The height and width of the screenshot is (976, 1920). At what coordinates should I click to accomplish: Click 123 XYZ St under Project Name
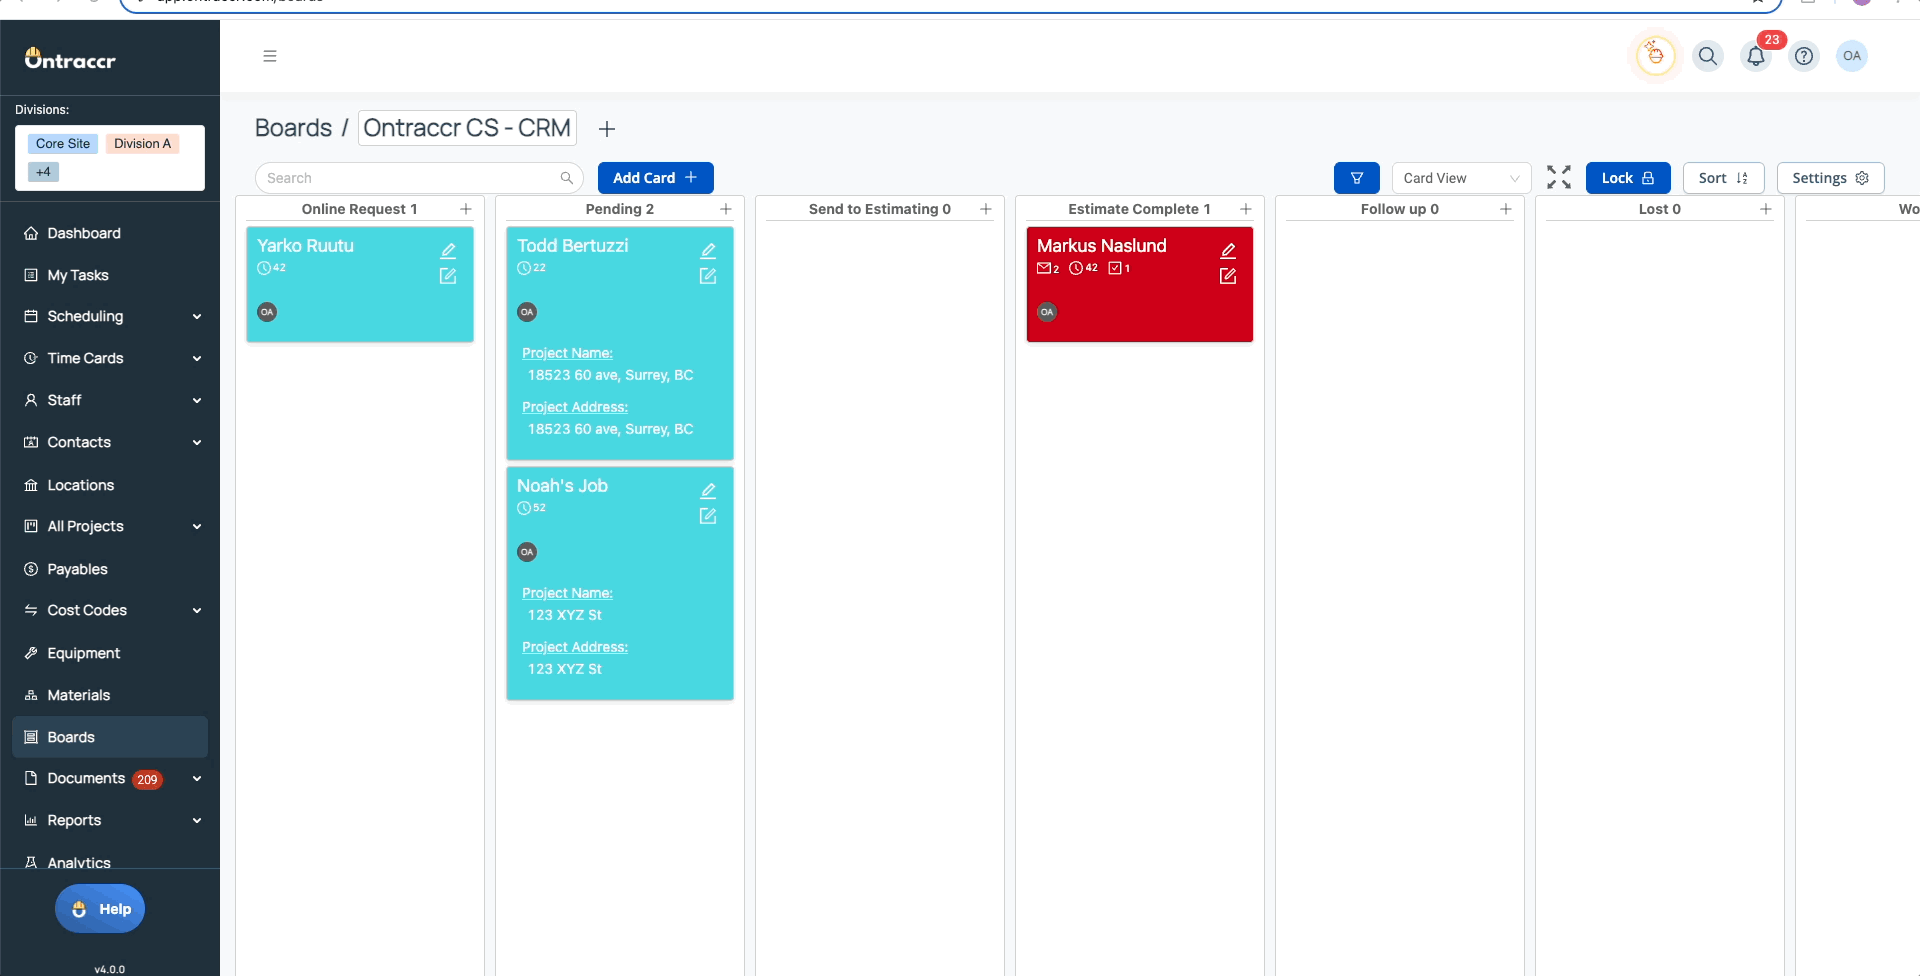click(565, 615)
